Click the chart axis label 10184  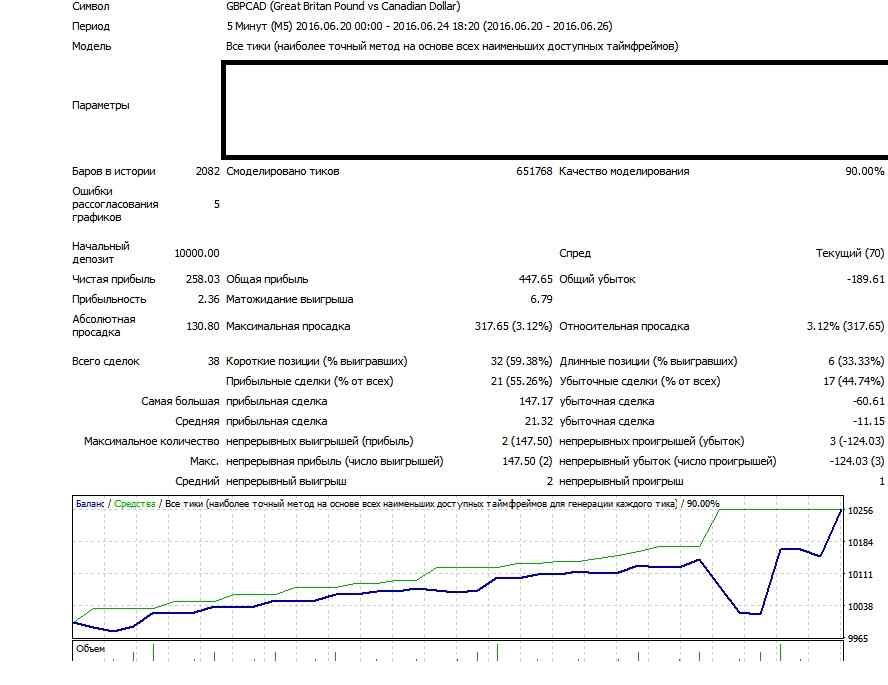click(860, 543)
